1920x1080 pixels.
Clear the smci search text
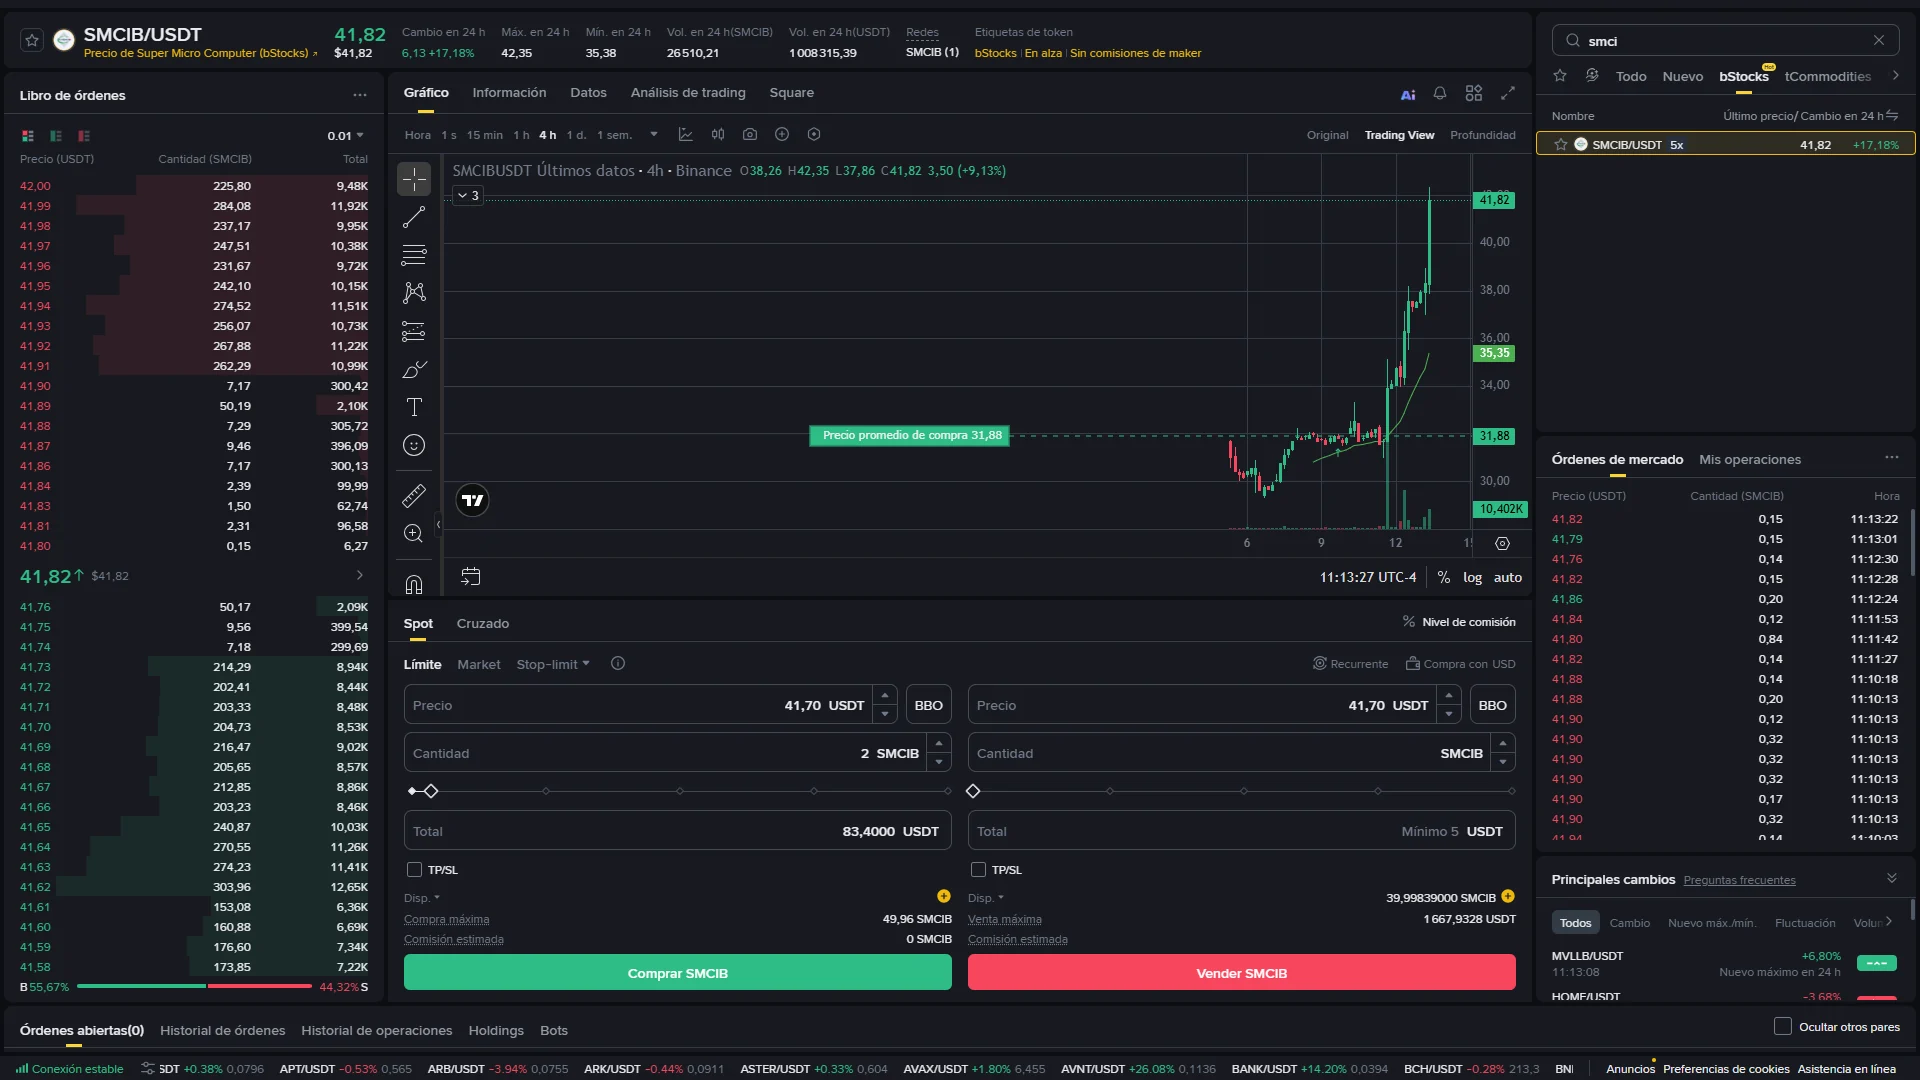tap(1879, 40)
